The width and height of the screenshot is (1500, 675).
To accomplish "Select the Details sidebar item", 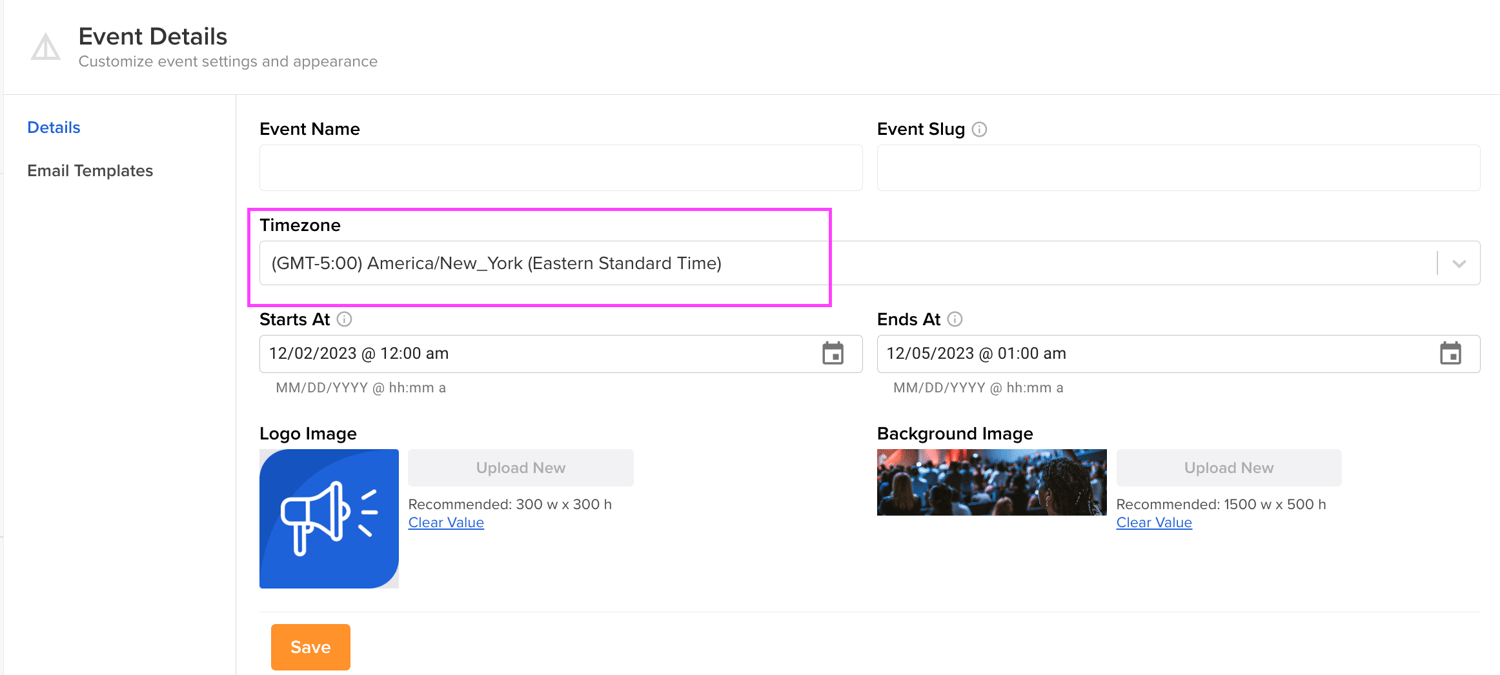I will [x=54, y=127].
